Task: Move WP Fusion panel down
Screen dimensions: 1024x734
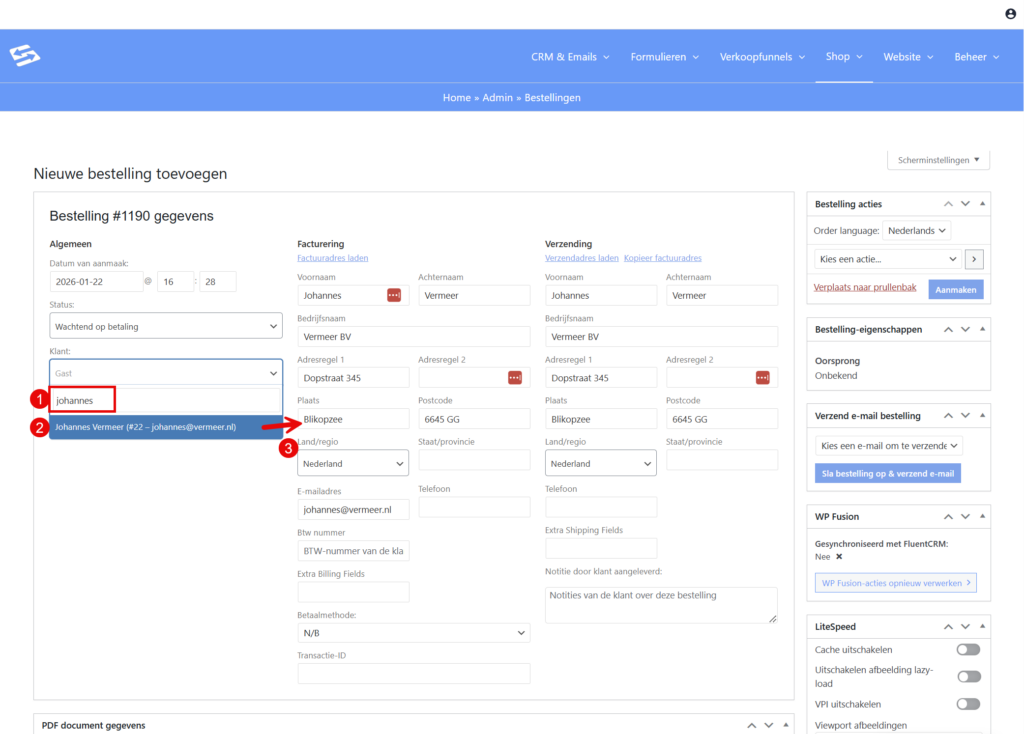Action: [965, 516]
